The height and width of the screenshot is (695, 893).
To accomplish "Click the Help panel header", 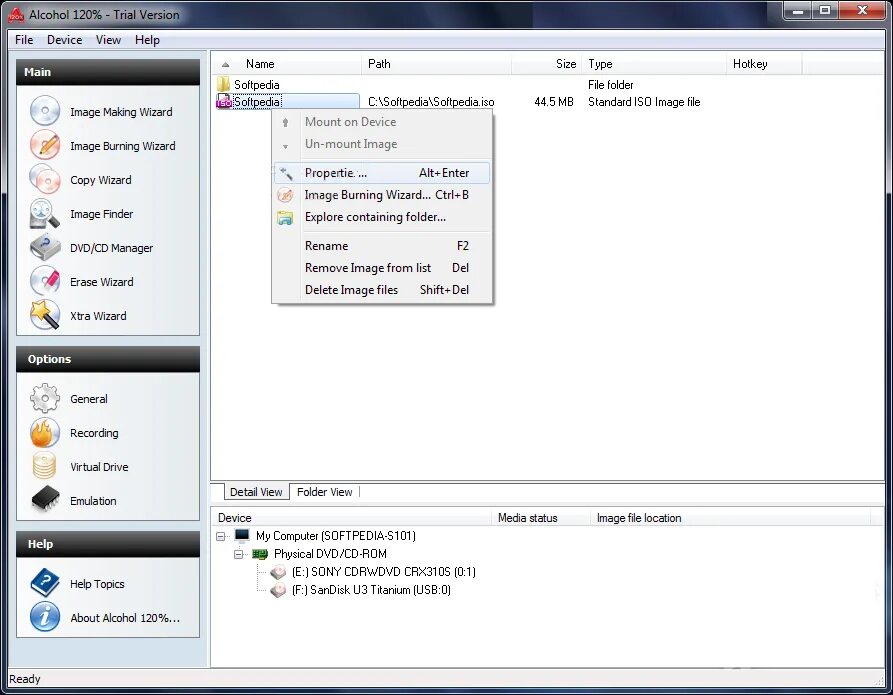I will pos(108,544).
